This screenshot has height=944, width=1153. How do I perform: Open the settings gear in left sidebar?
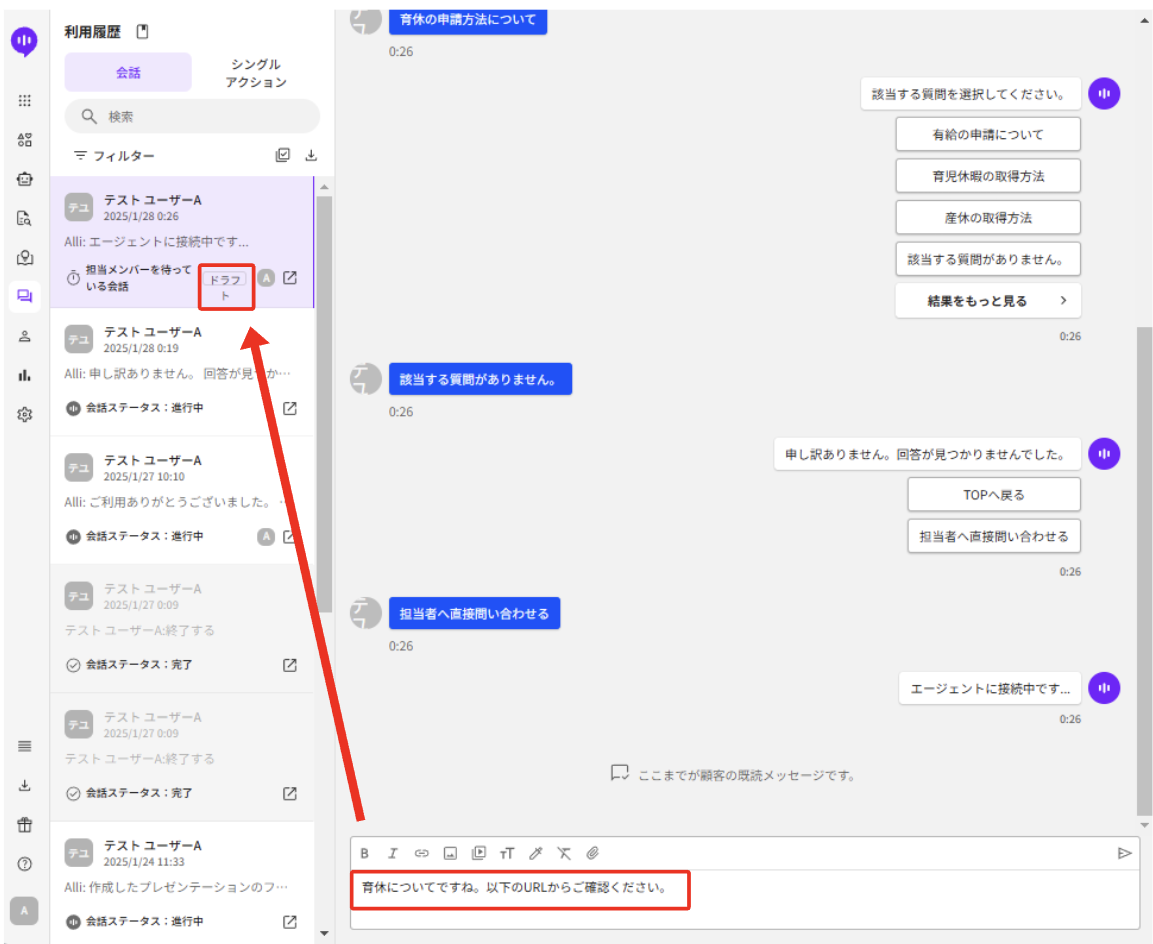25,414
